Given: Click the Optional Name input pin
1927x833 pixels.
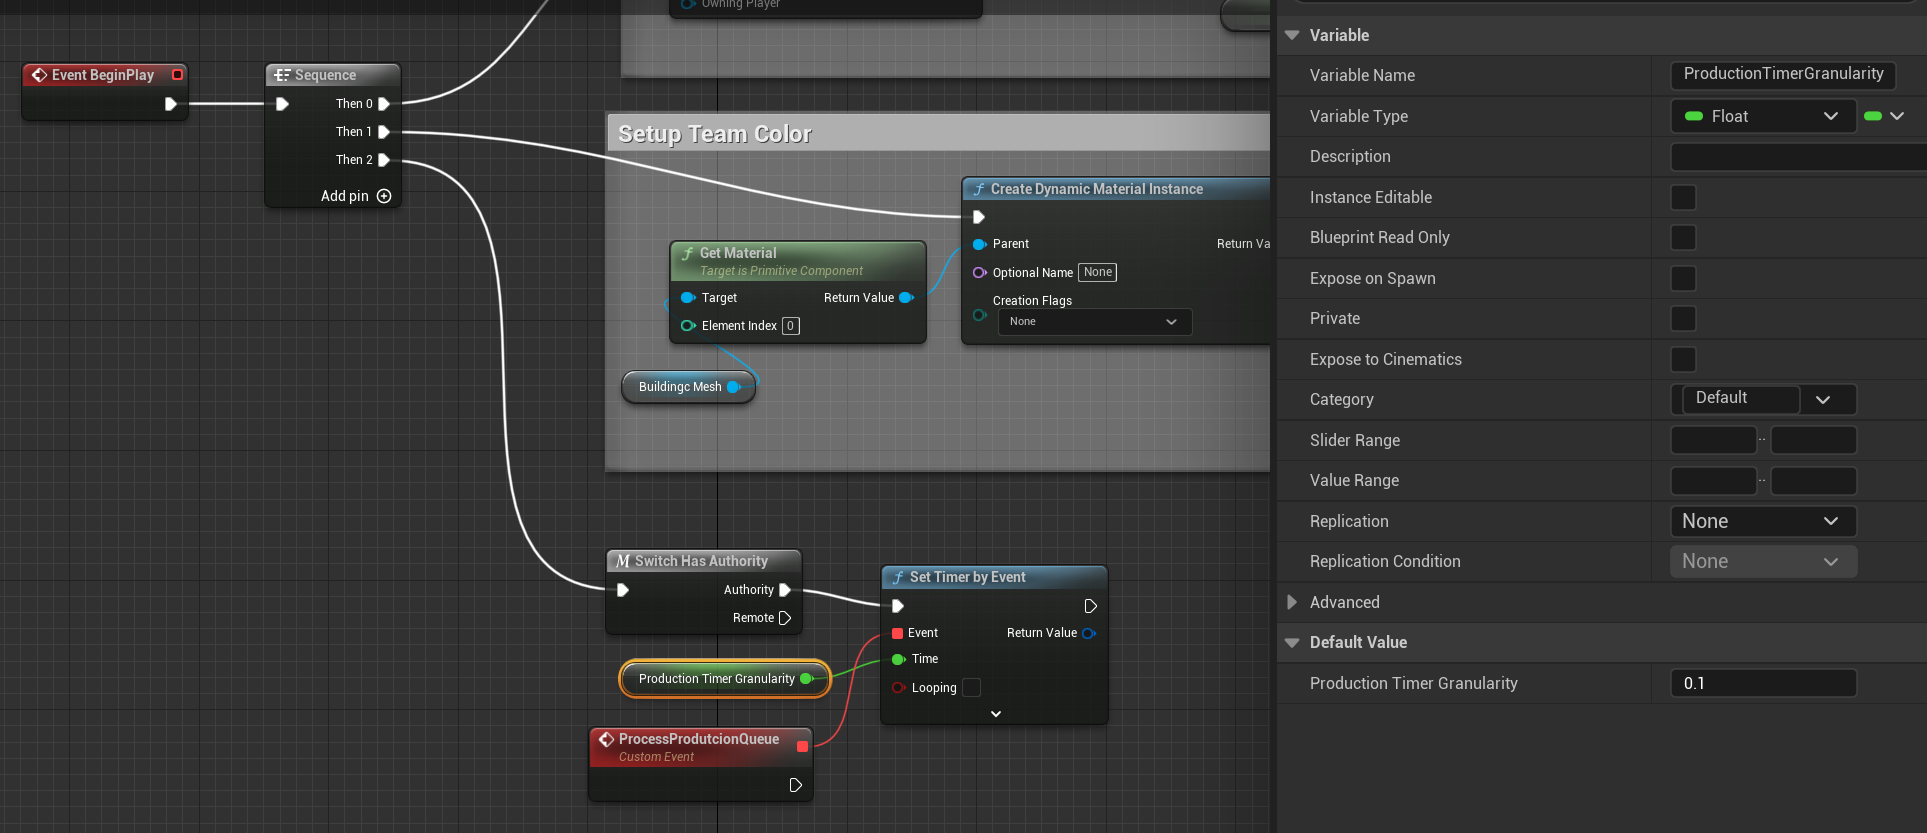Looking at the screenshot, I should point(979,273).
